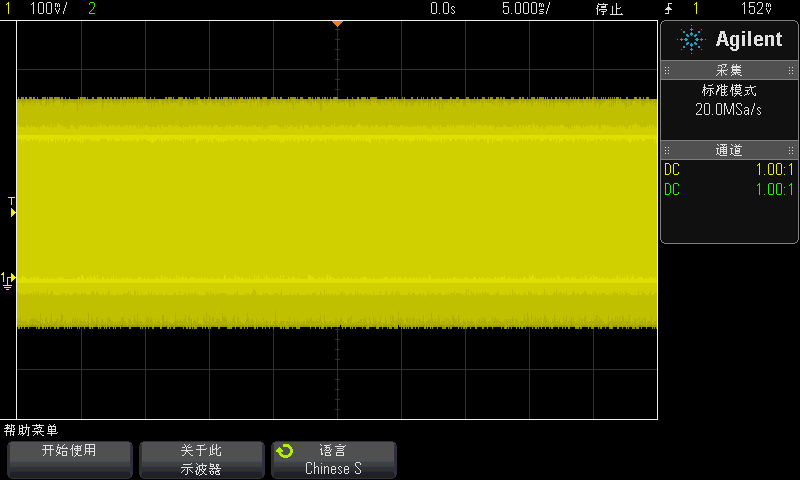Click the 0.0s horizontal delay readout
Image resolution: width=800 pixels, height=480 pixels.
pyautogui.click(x=442, y=9)
